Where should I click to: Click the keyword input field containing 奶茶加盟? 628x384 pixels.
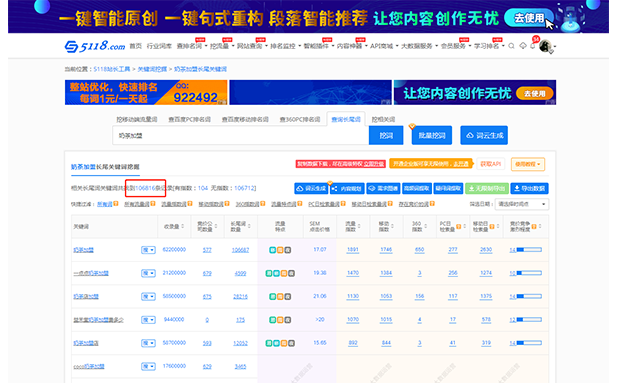[x=240, y=135]
